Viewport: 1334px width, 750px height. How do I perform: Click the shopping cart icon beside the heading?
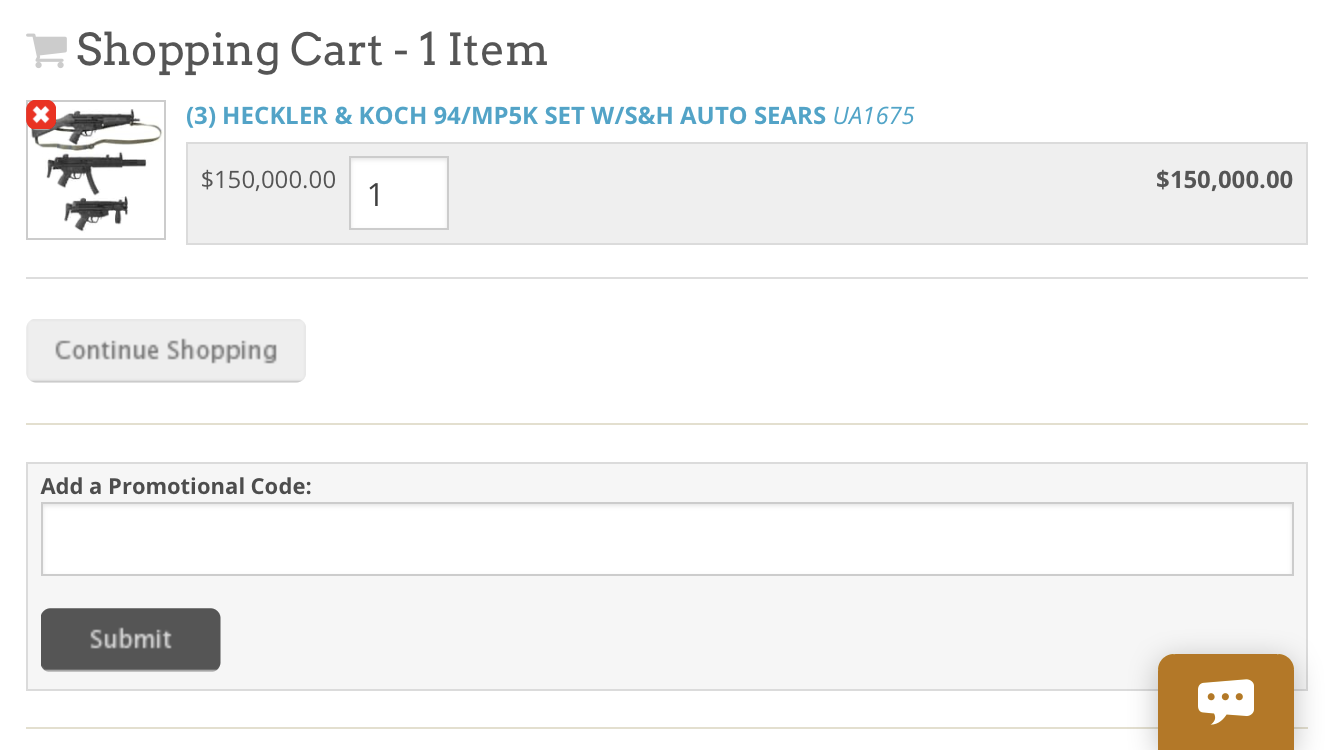pyautogui.click(x=46, y=50)
